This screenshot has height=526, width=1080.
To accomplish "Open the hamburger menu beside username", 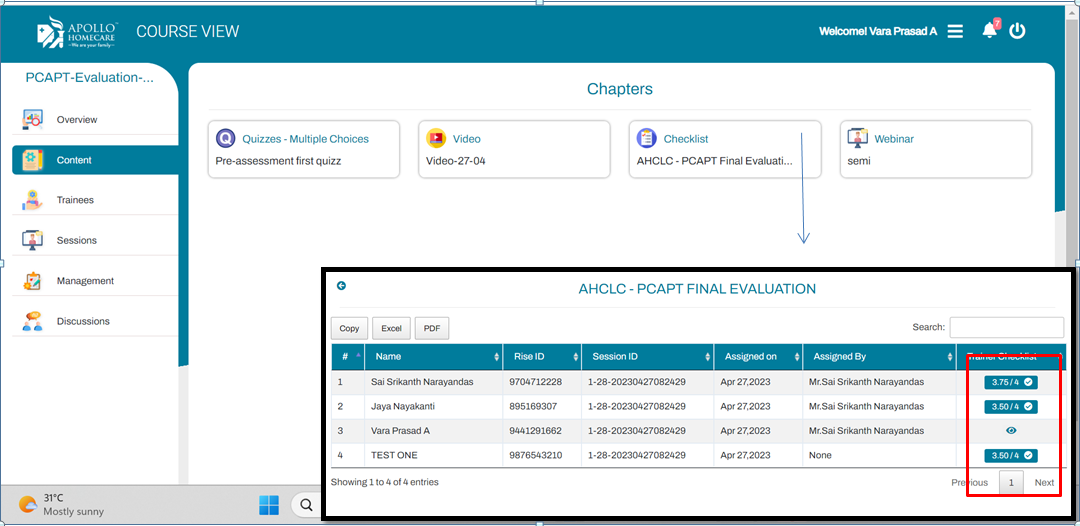I will click(955, 31).
